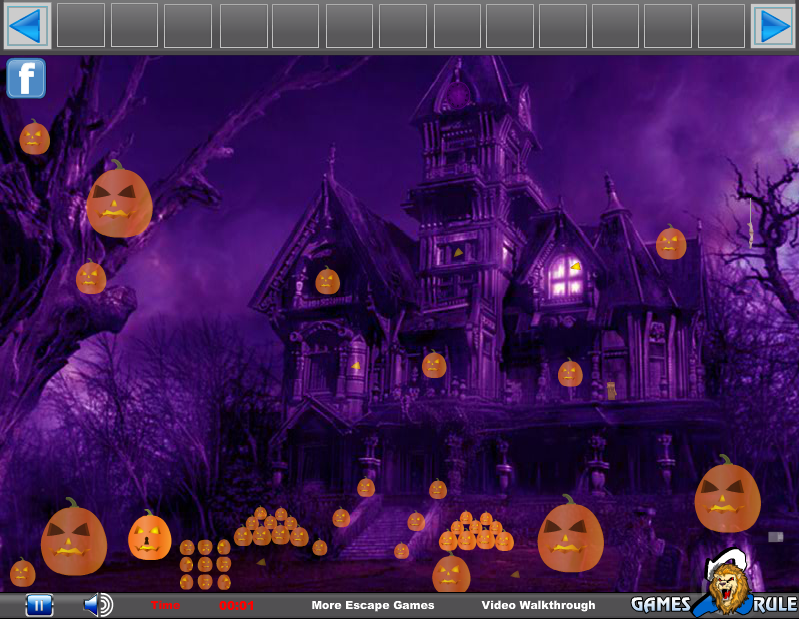The image size is (799, 619).
Task: Select the last empty inventory slot
Action: click(721, 25)
